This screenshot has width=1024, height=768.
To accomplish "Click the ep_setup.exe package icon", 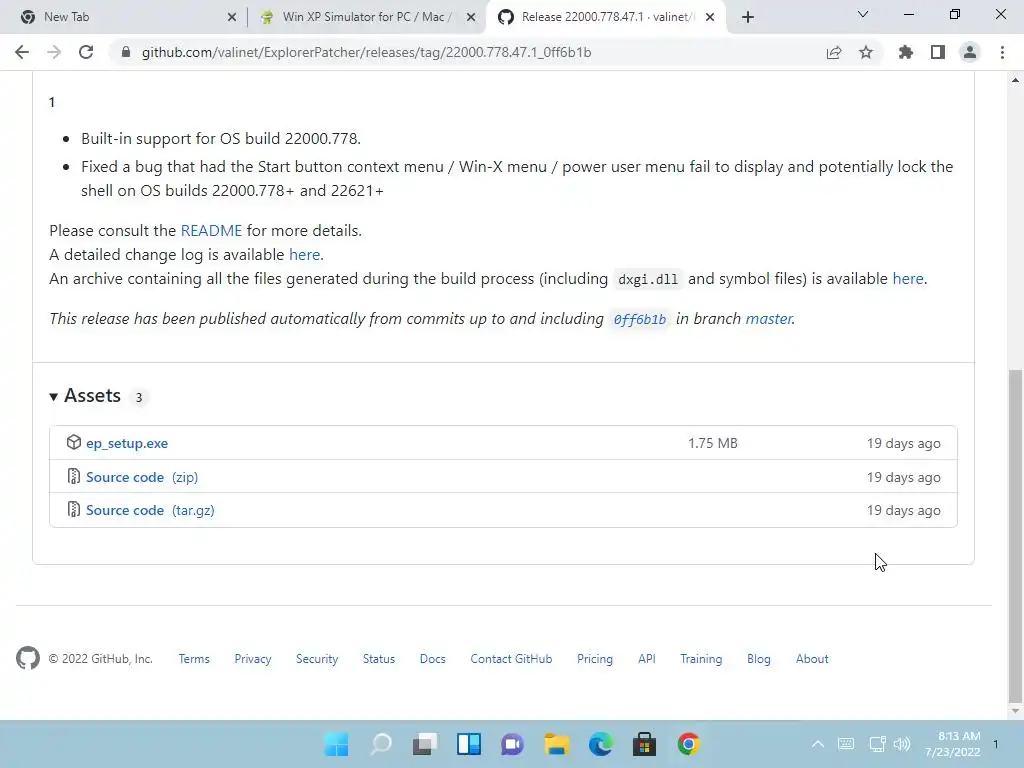I will pos(74,443).
